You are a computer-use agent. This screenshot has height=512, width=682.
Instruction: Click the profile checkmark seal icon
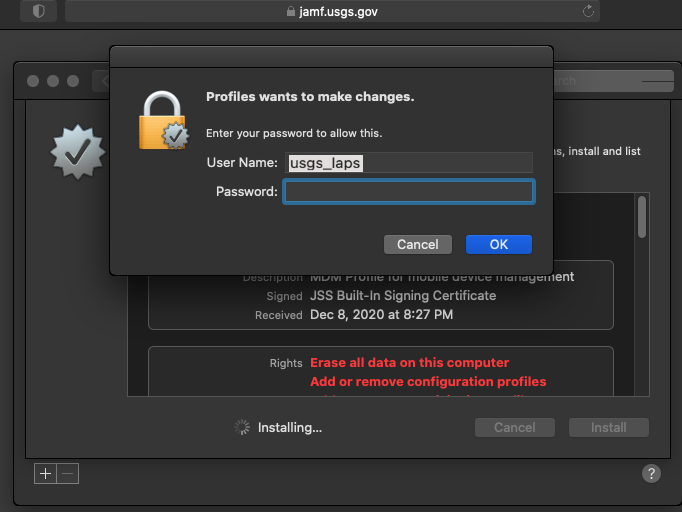(x=77, y=152)
